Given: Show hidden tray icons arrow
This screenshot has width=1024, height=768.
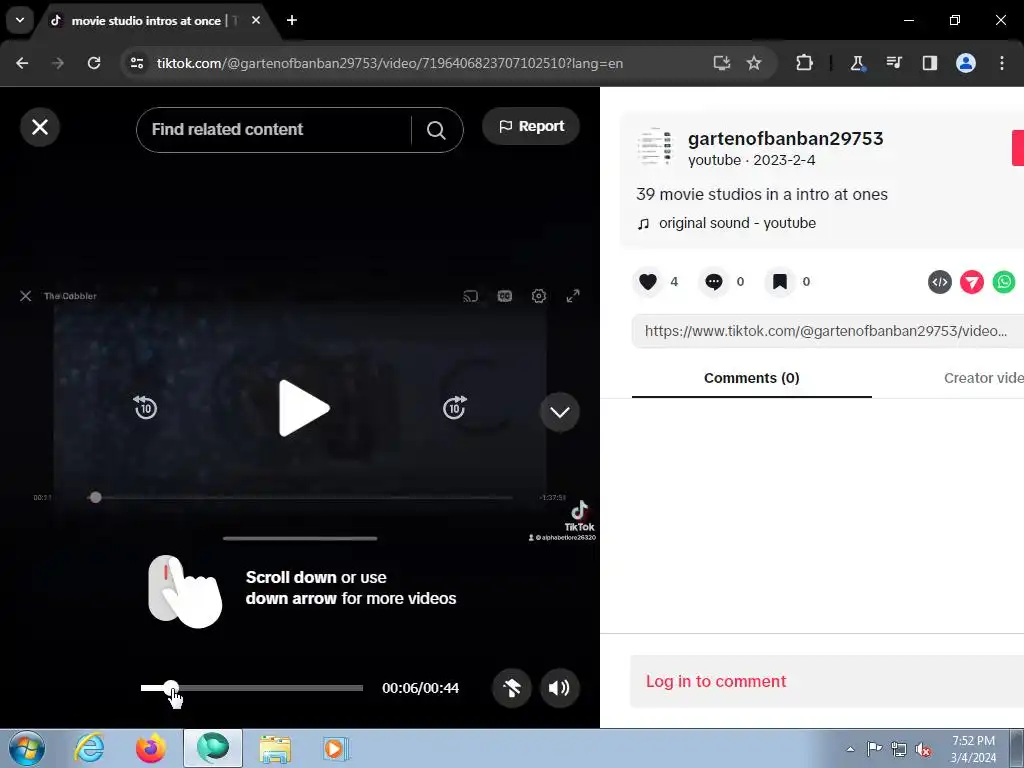Looking at the screenshot, I should [x=850, y=749].
